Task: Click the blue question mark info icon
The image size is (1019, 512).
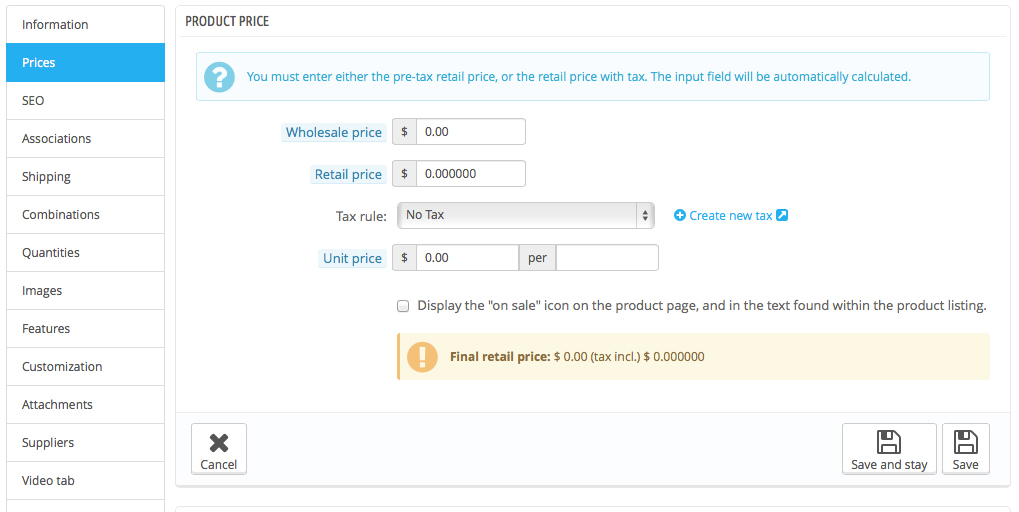Action: point(219,76)
